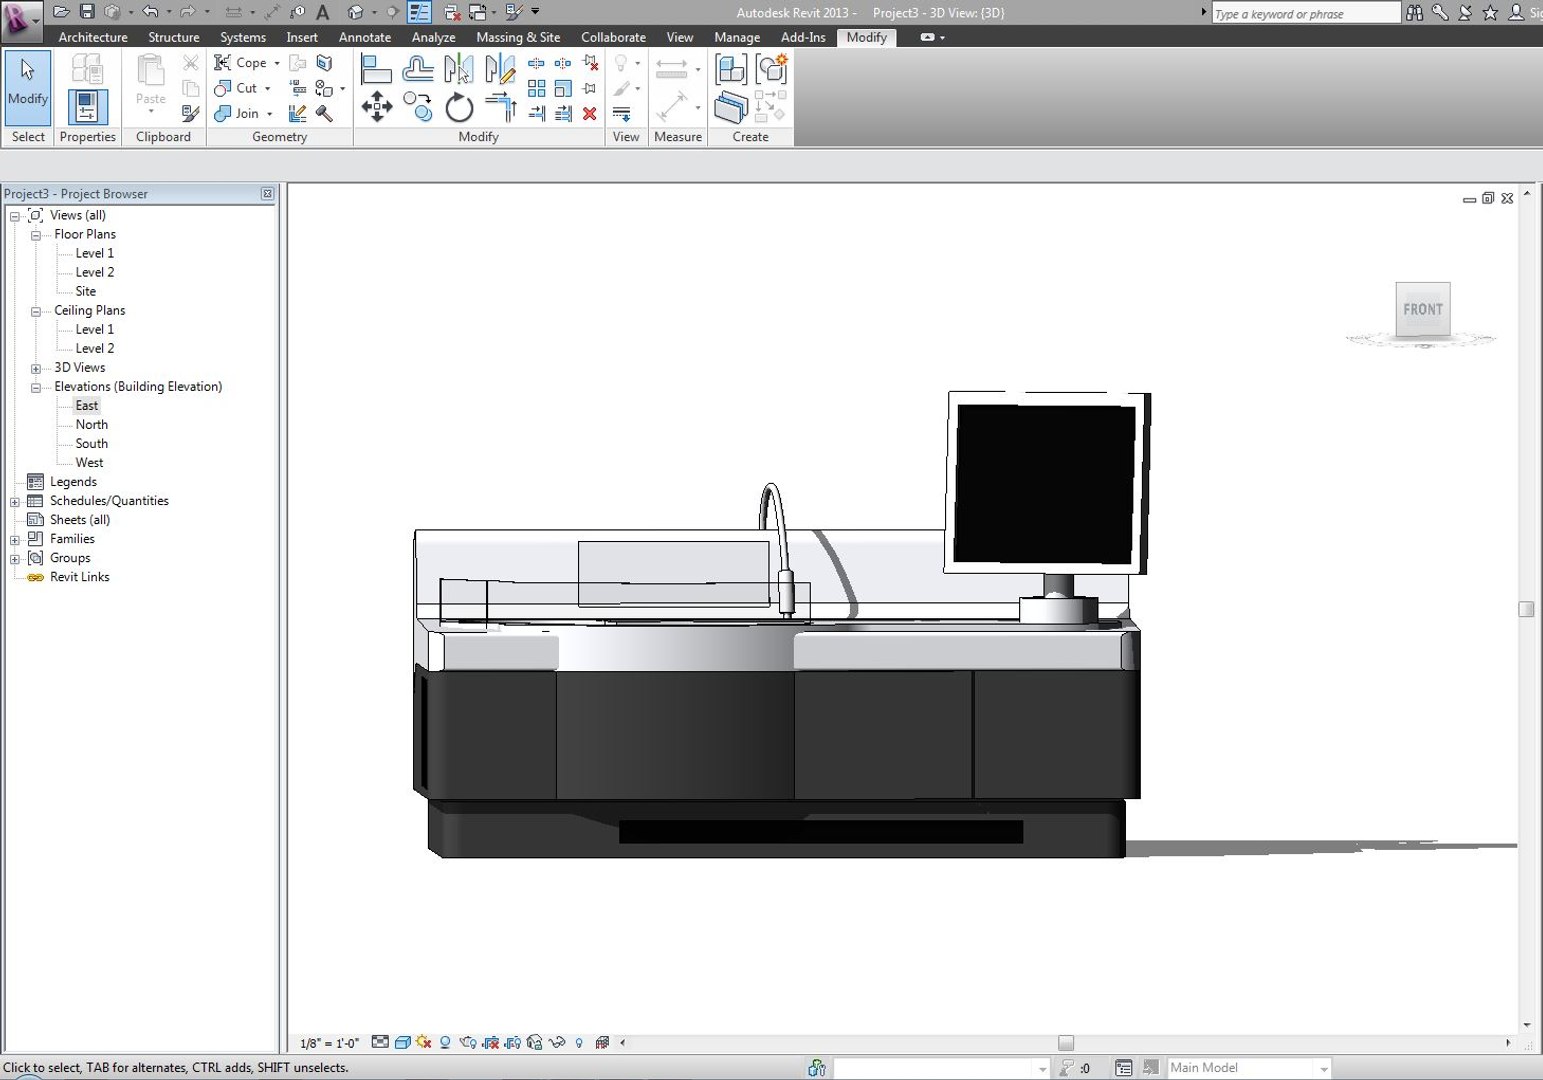Image resolution: width=1543 pixels, height=1080 pixels.
Task: Open the Cope dropdown arrow
Action: 277,63
